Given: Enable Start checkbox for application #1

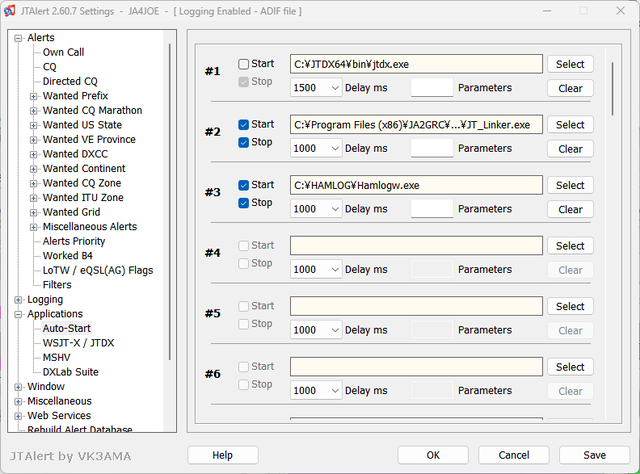Looking at the screenshot, I should 243,64.
